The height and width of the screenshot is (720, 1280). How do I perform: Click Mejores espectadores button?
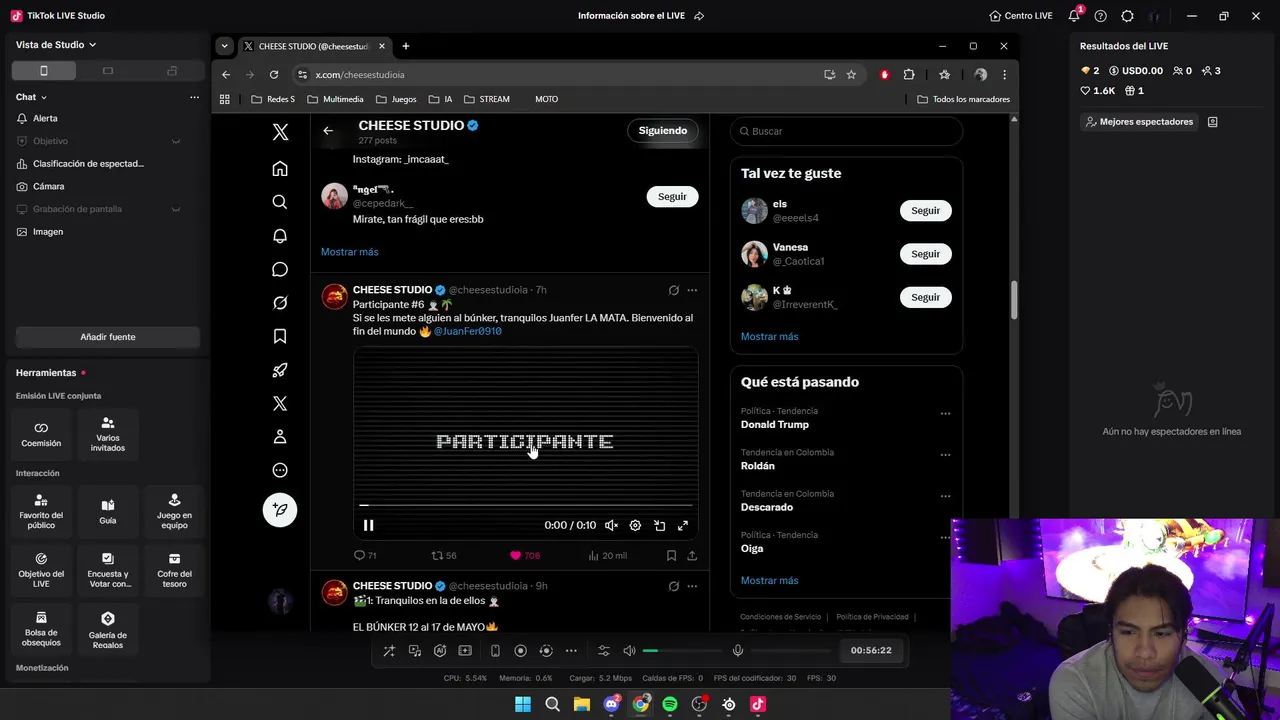(x=1139, y=122)
